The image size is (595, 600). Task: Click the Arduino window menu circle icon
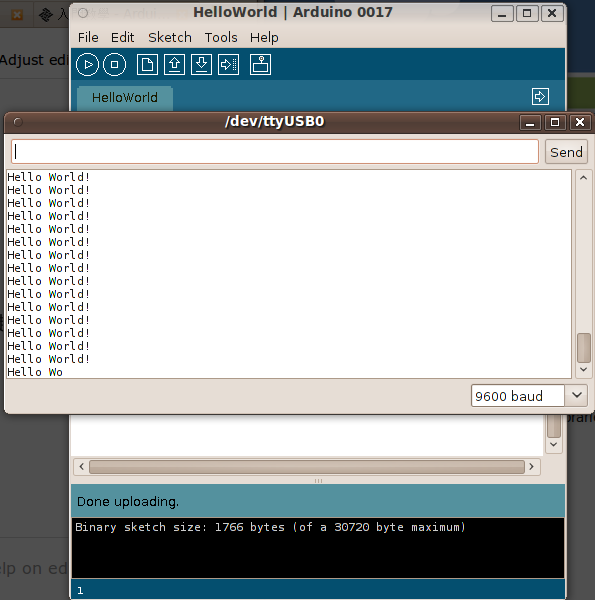pos(83,13)
